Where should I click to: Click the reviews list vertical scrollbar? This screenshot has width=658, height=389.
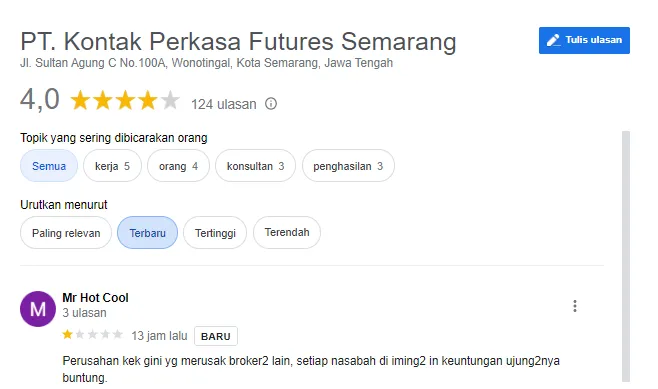(626, 256)
